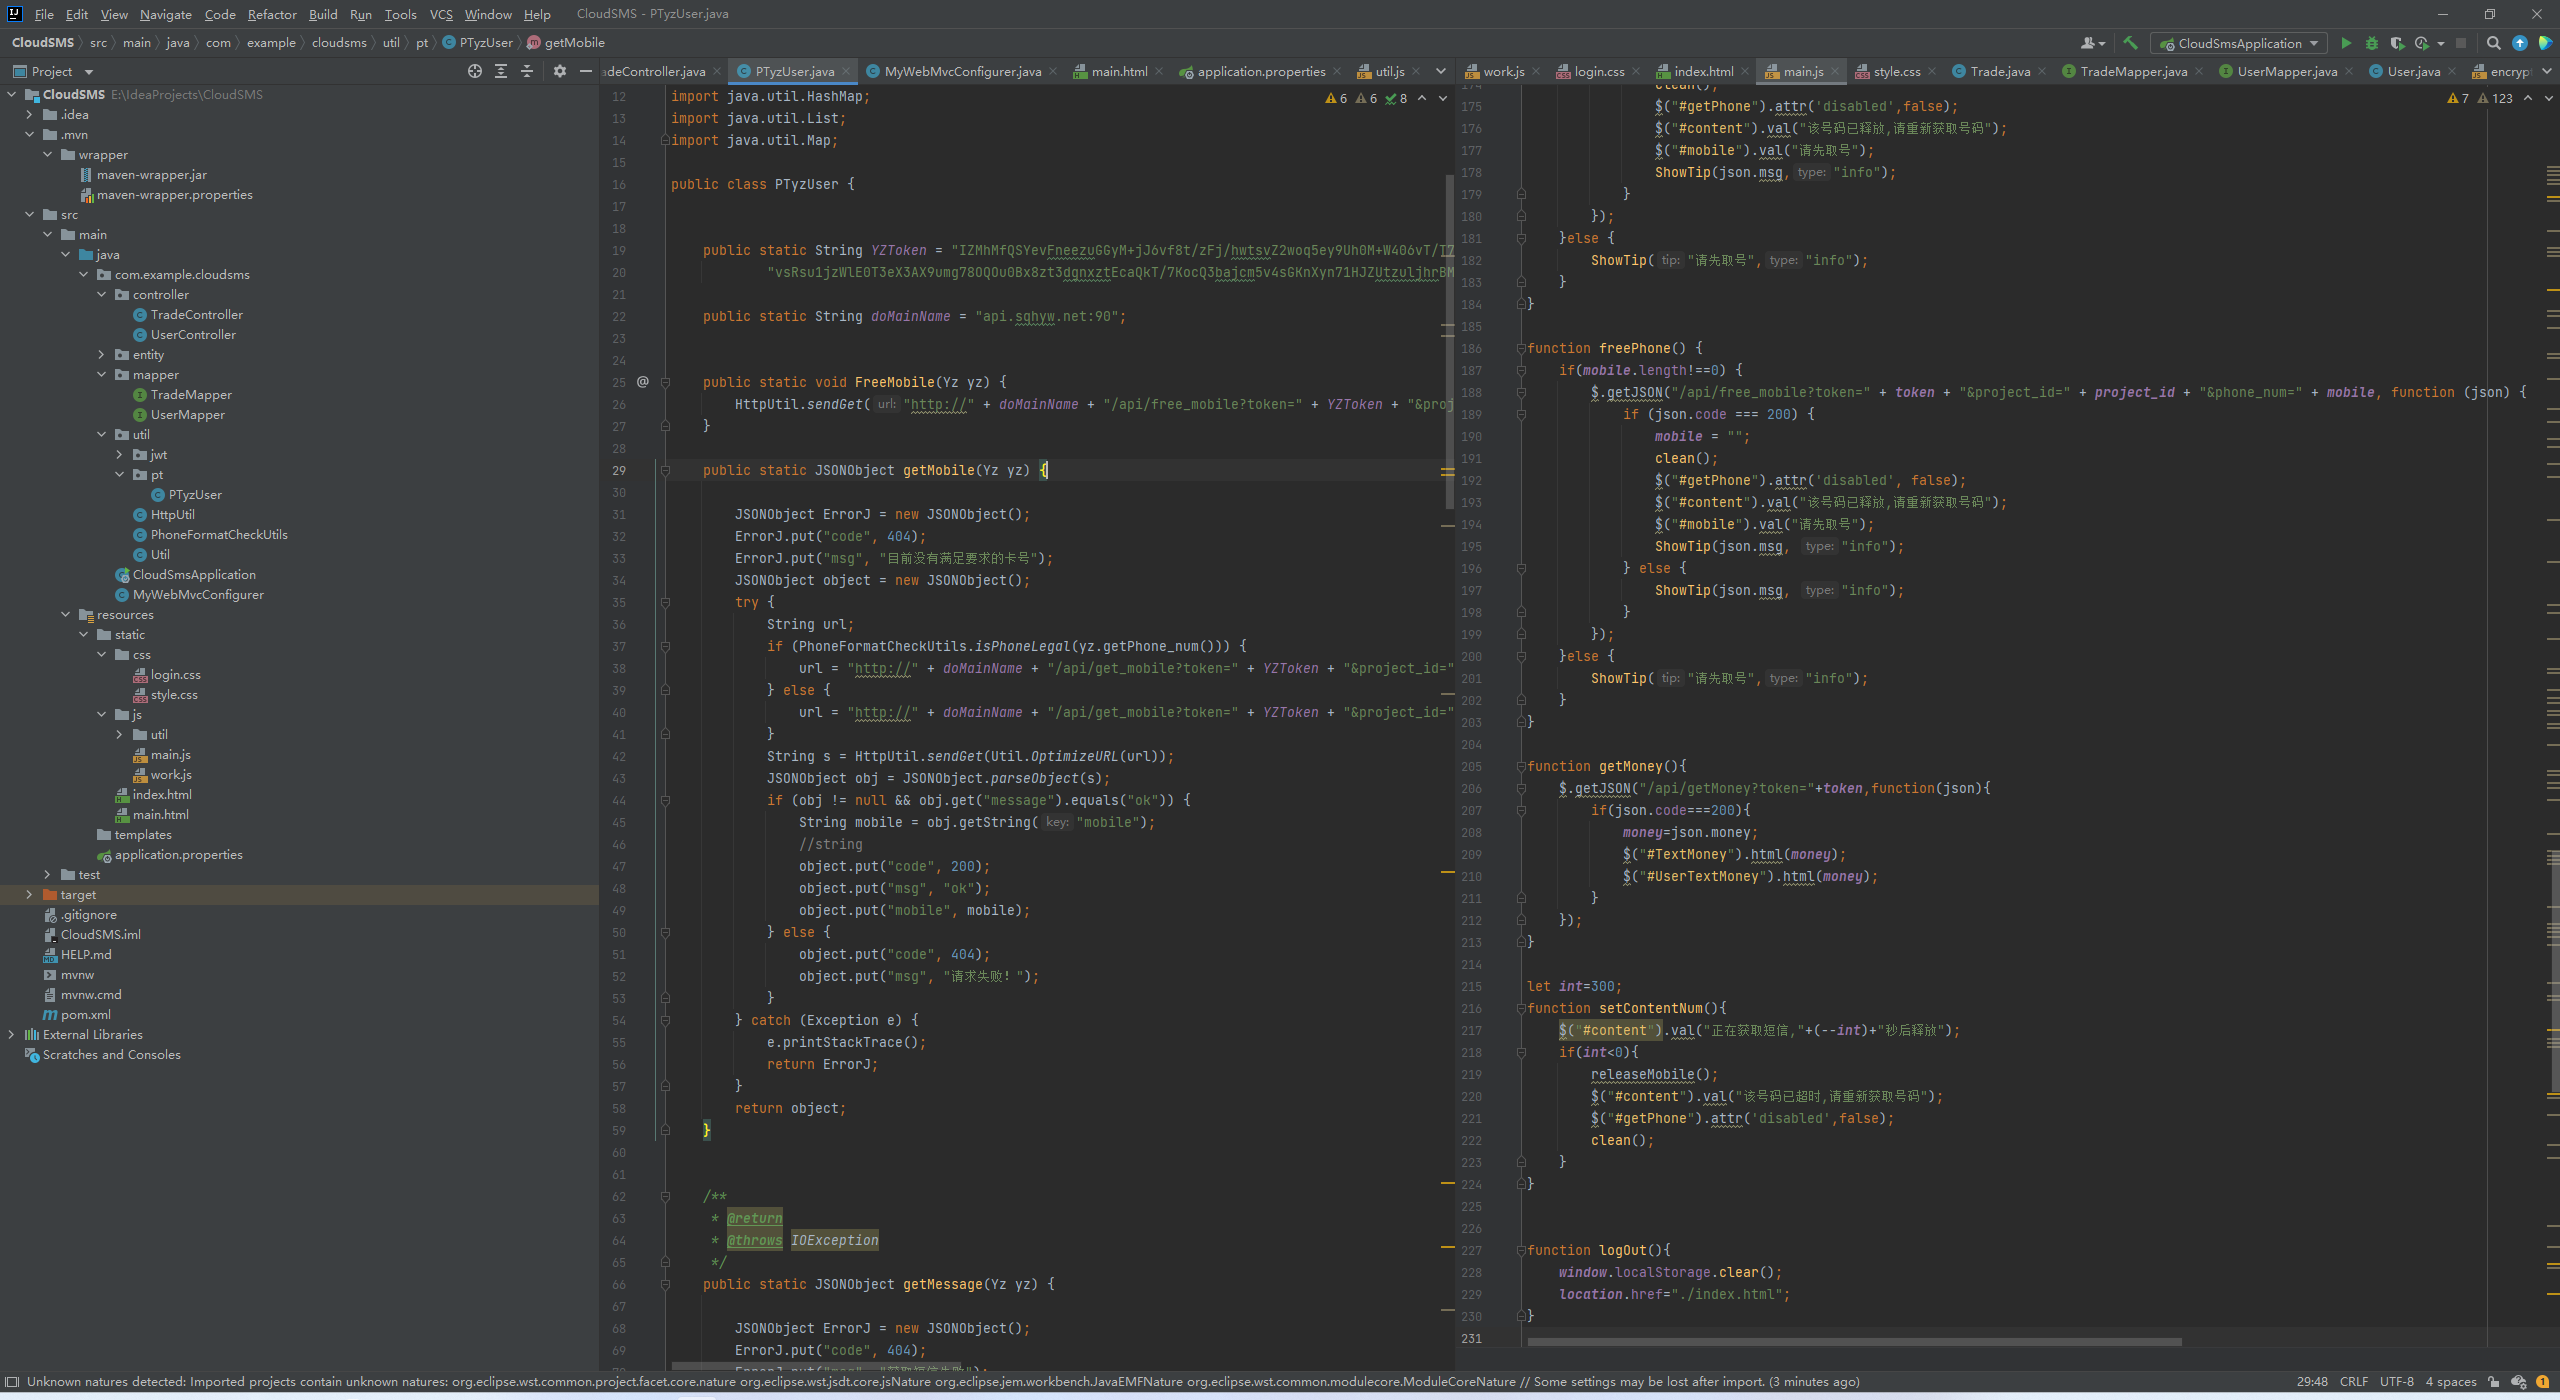The image size is (2560, 1400).
Task: Fold the logOut function at line 227
Action: (1521, 1250)
